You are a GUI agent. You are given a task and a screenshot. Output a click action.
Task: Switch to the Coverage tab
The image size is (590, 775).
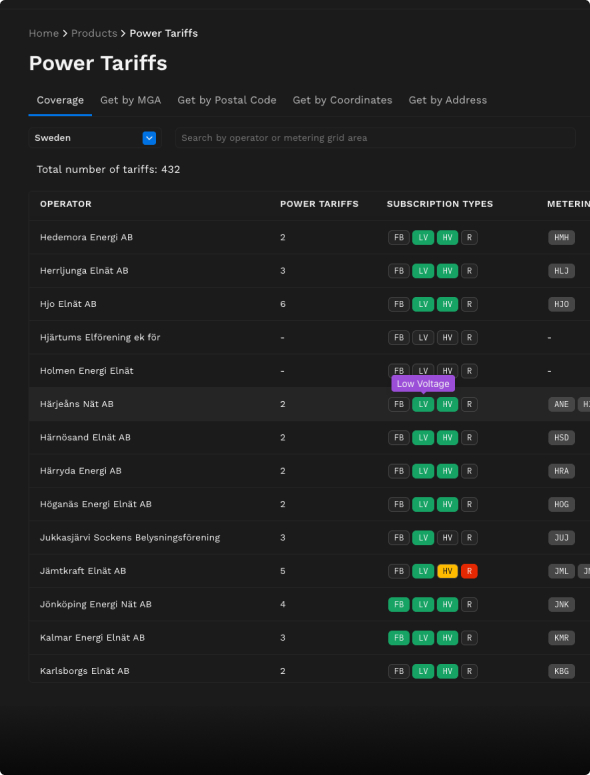(60, 100)
